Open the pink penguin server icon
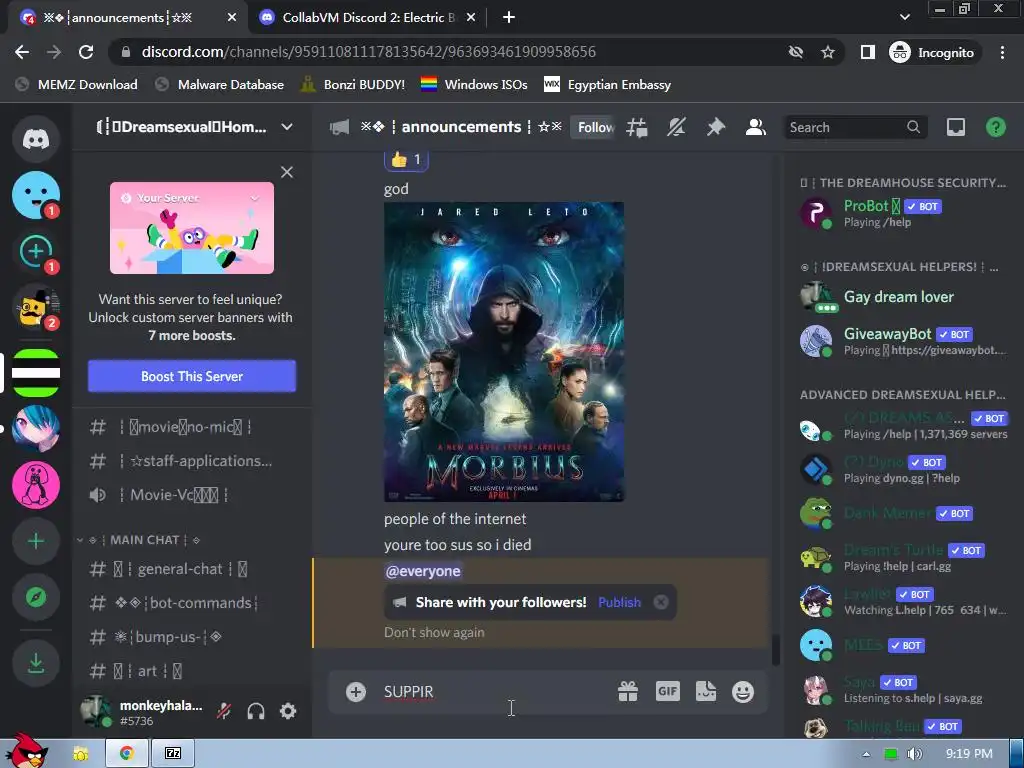Viewport: 1024px width, 768px height. 36,485
